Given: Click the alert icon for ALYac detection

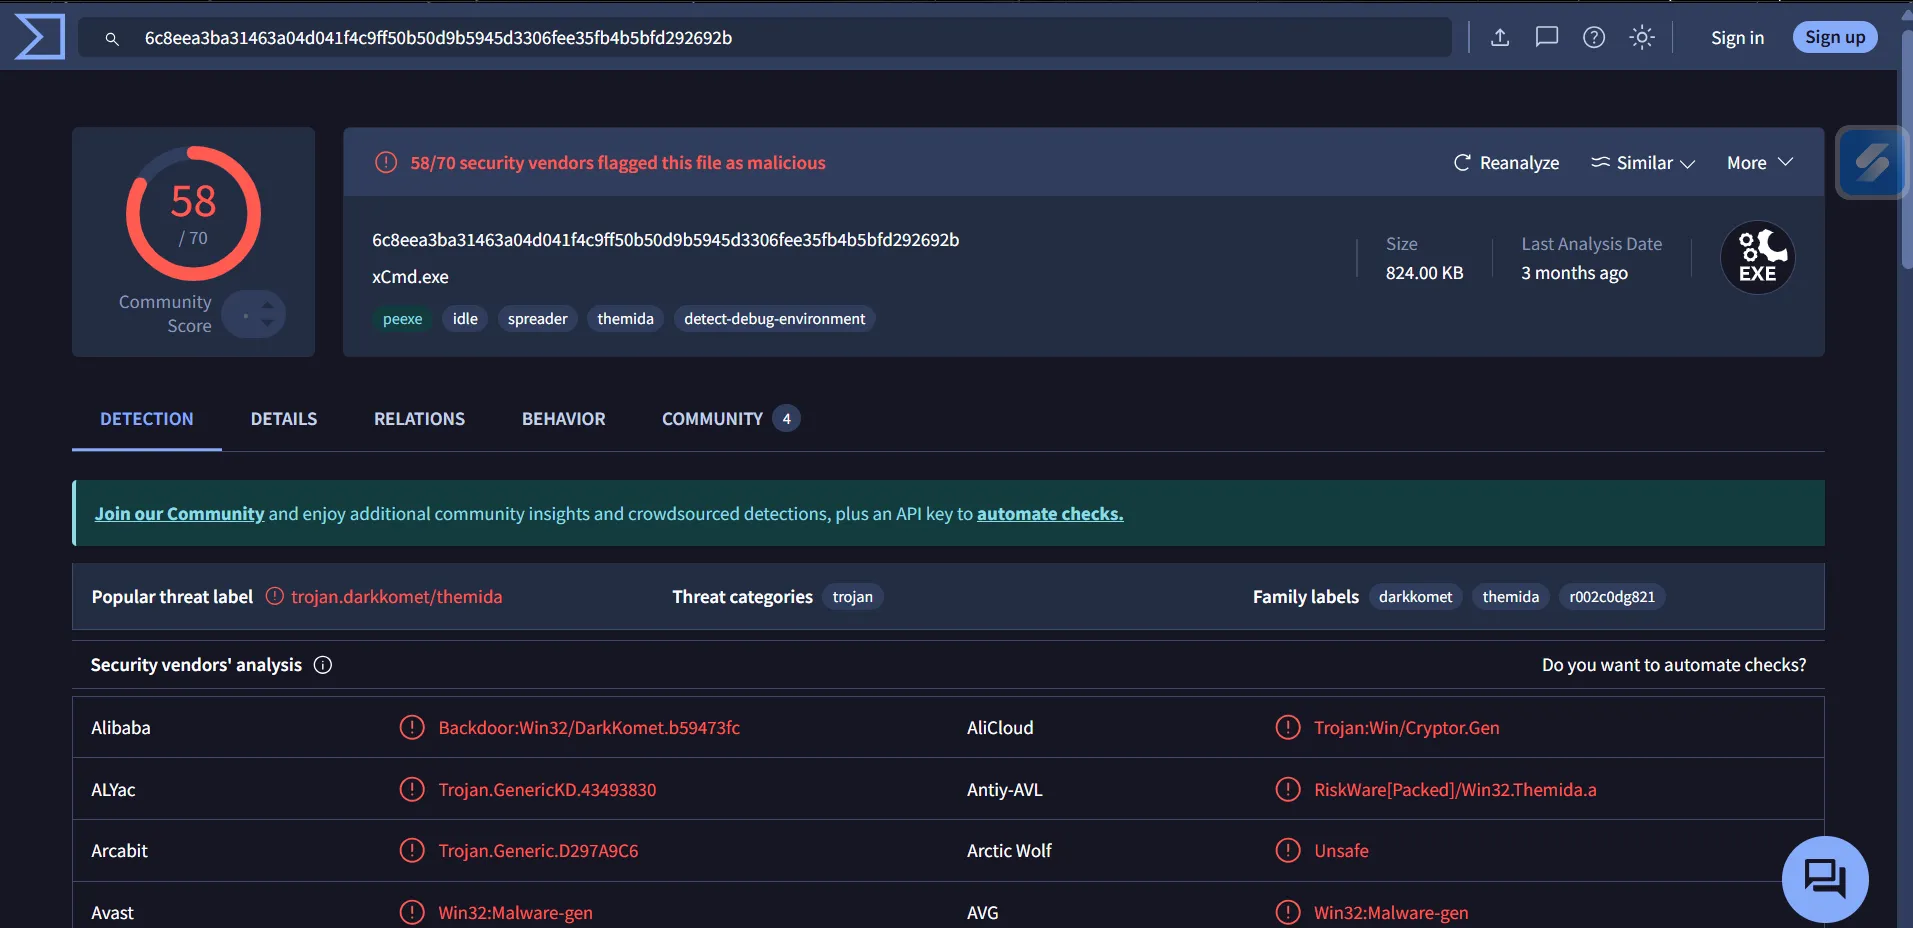Looking at the screenshot, I should point(412,789).
